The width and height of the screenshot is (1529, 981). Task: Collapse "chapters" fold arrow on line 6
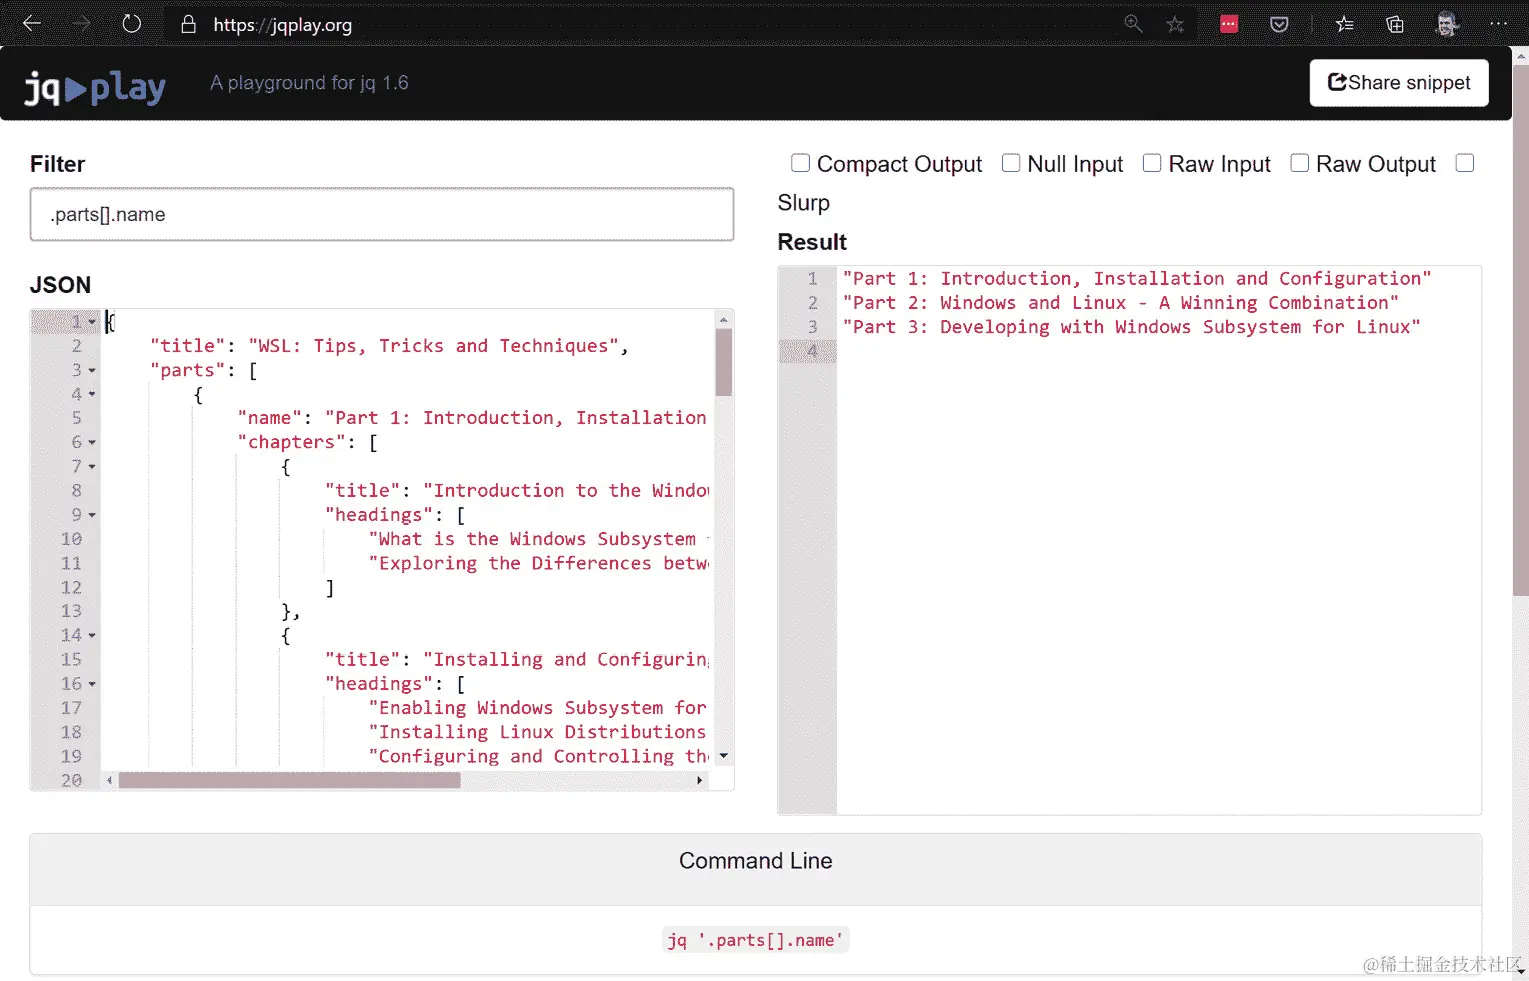[x=92, y=442]
